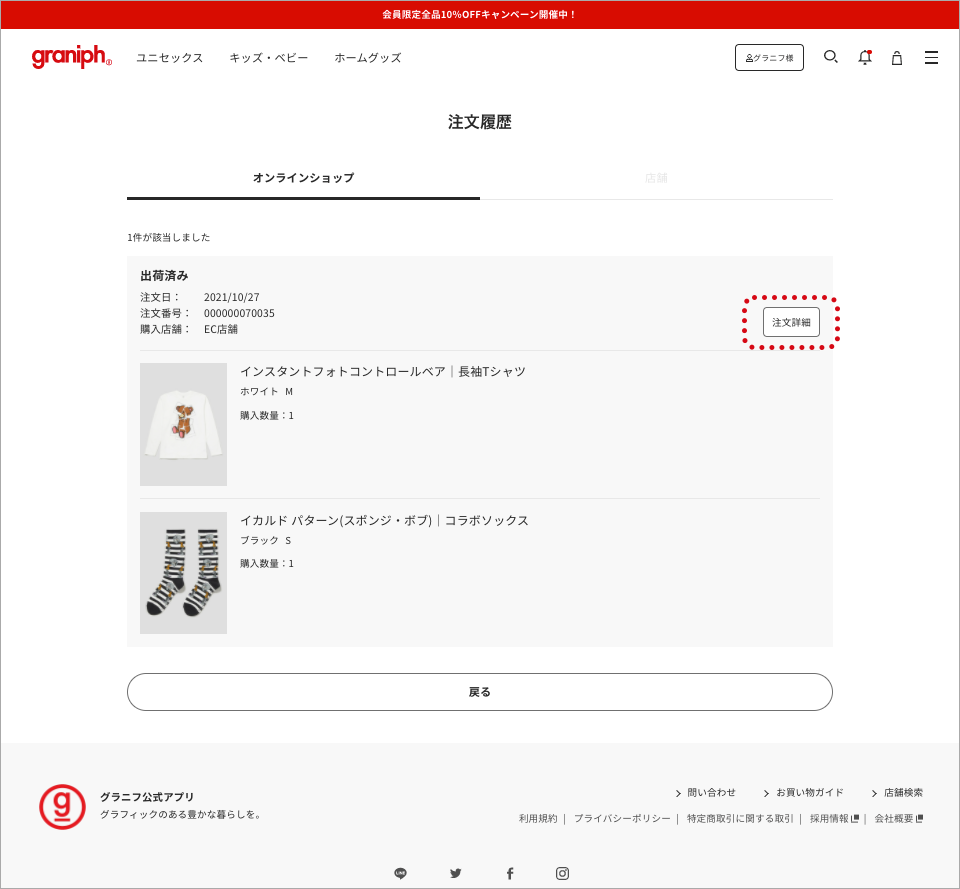The width and height of the screenshot is (960, 889).
Task: Open the hamburger menu icon
Action: point(931,58)
